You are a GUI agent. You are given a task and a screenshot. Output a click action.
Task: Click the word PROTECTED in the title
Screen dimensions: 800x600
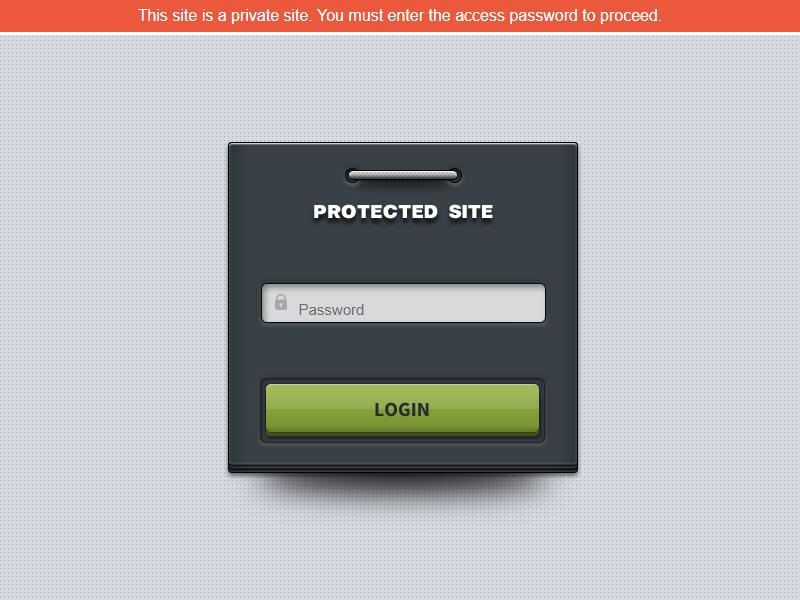[x=375, y=212]
